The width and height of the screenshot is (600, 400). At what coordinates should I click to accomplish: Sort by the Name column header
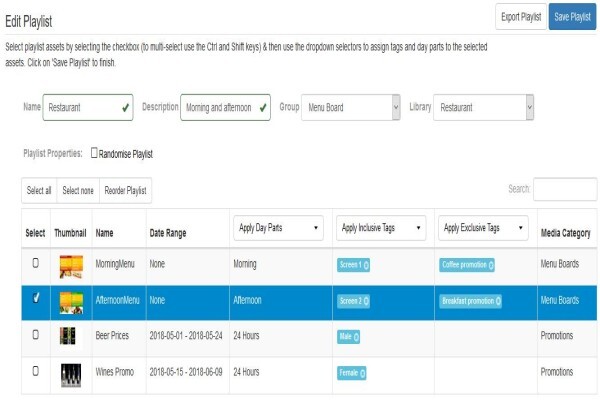point(104,233)
